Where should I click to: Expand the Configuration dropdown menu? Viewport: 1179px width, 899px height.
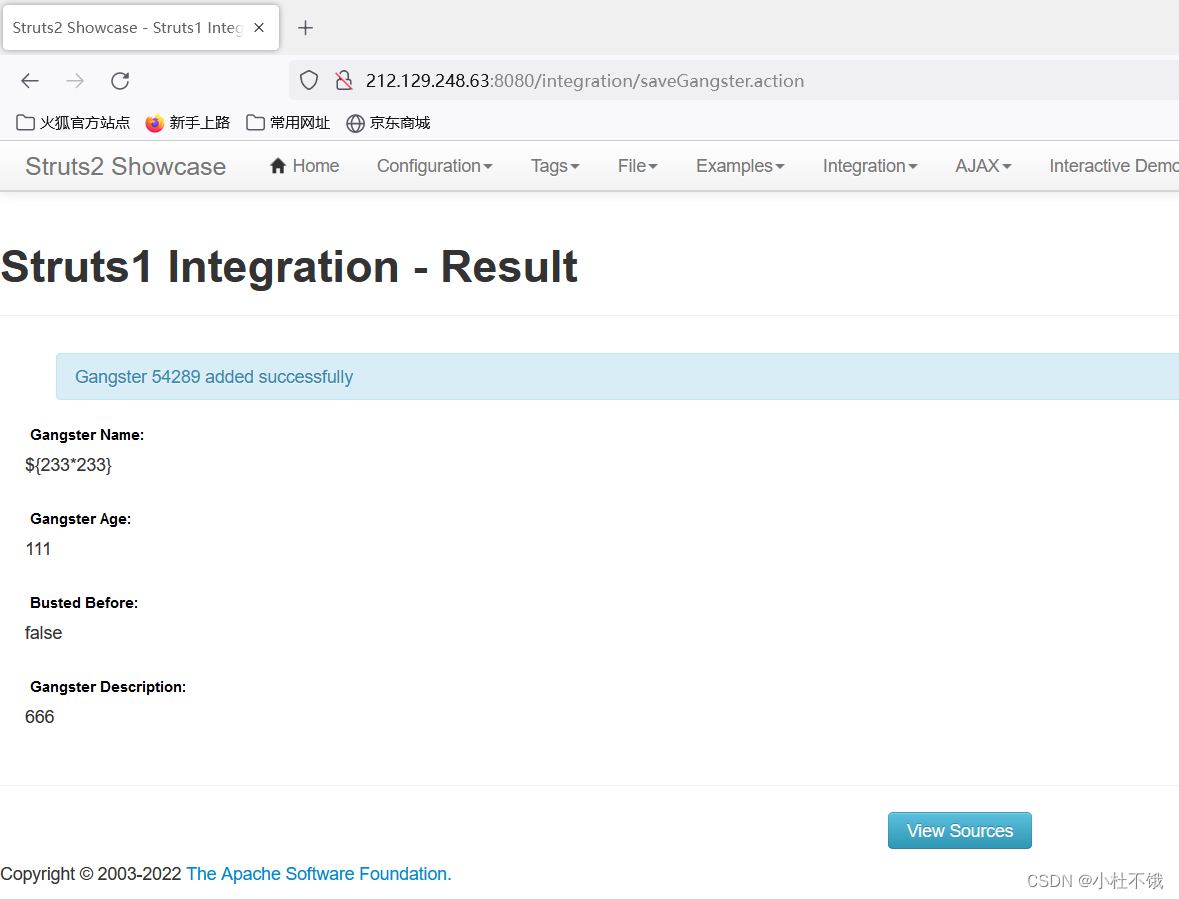point(435,166)
